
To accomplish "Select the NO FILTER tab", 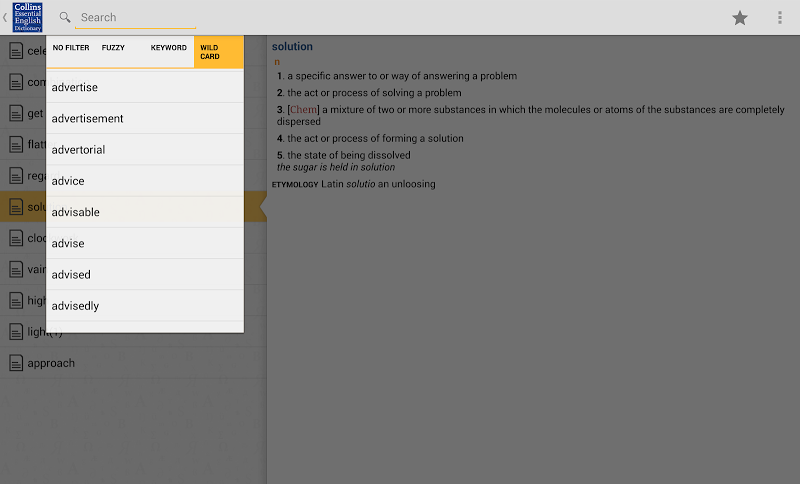I will coord(71,52).
